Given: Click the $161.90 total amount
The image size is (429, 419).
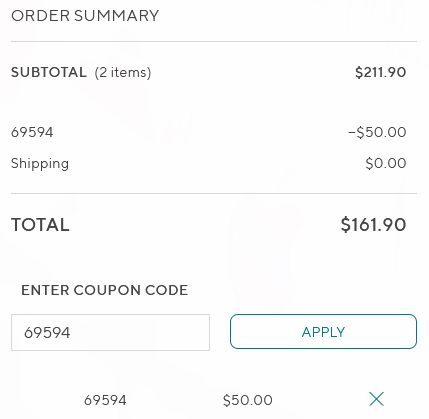Looking at the screenshot, I should [373, 224].
